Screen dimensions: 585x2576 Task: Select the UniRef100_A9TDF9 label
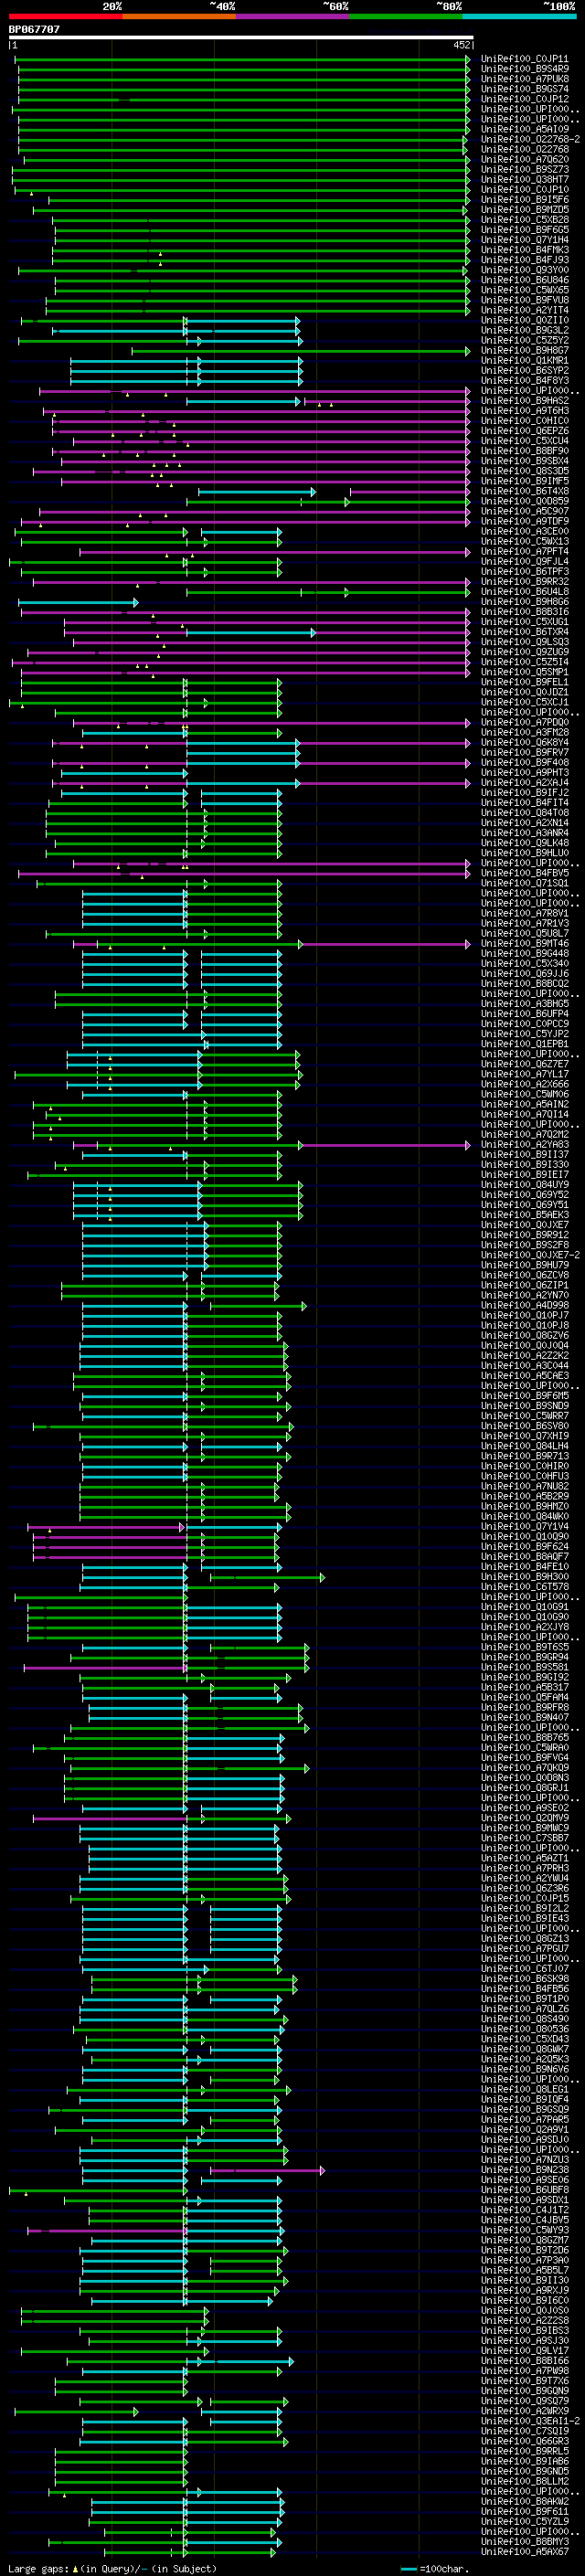[x=524, y=521]
